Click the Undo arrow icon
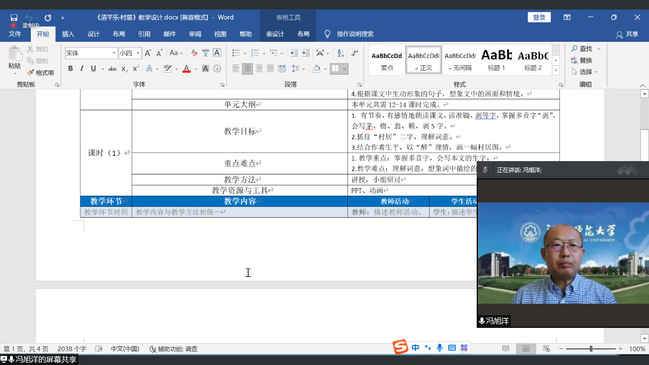Screen dimensions: 649x365 [29, 17]
